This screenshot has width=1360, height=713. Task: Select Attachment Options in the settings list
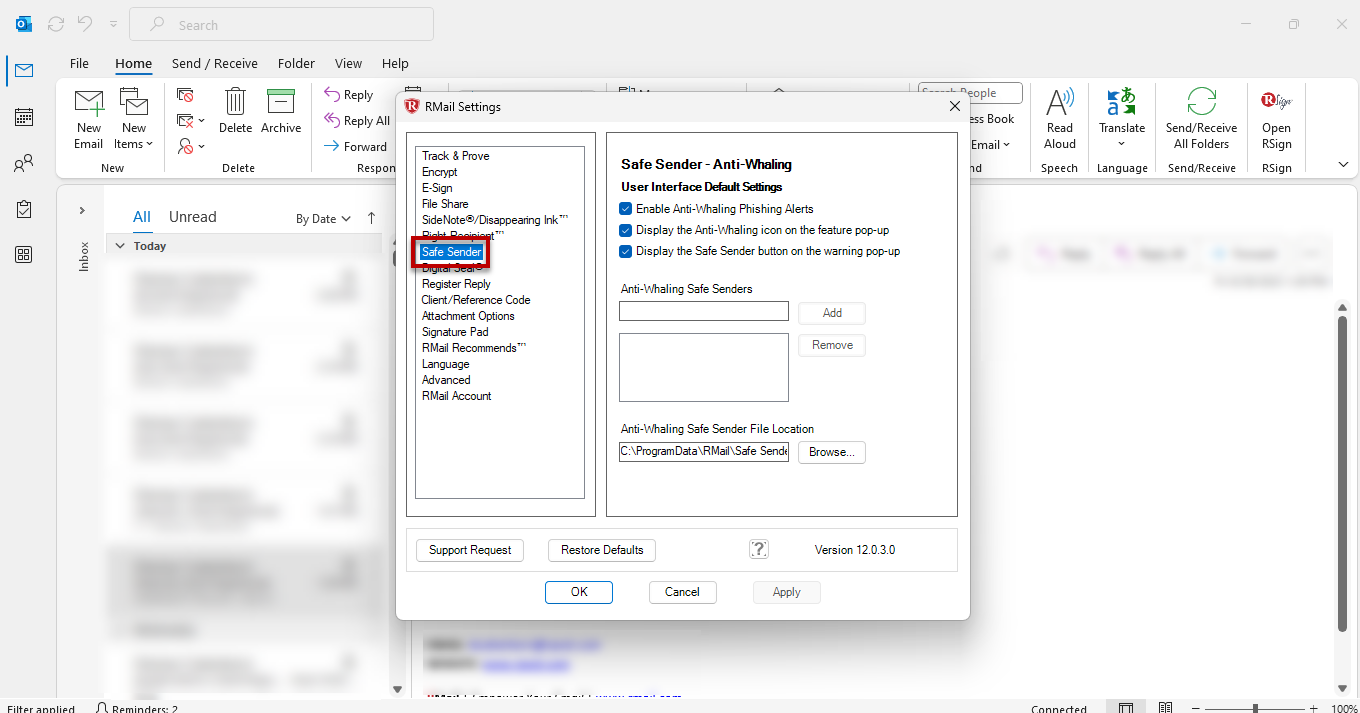click(468, 316)
